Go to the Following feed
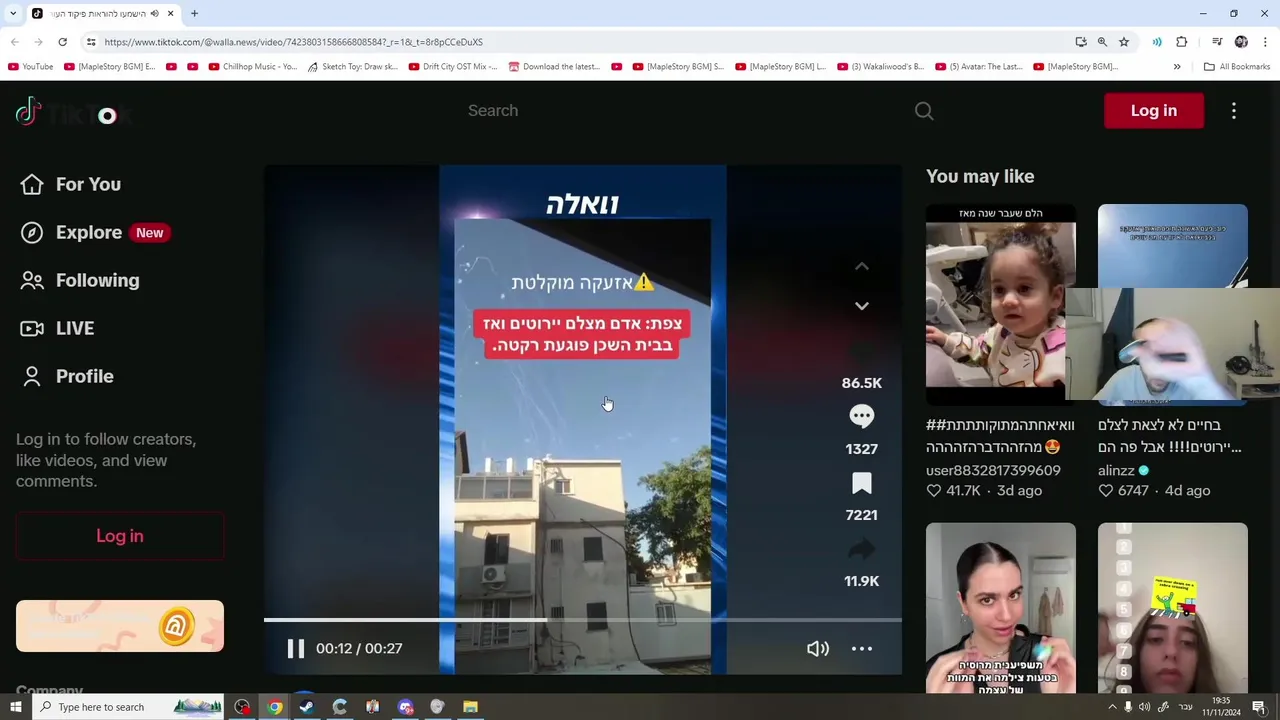1280x720 pixels. click(x=80, y=280)
